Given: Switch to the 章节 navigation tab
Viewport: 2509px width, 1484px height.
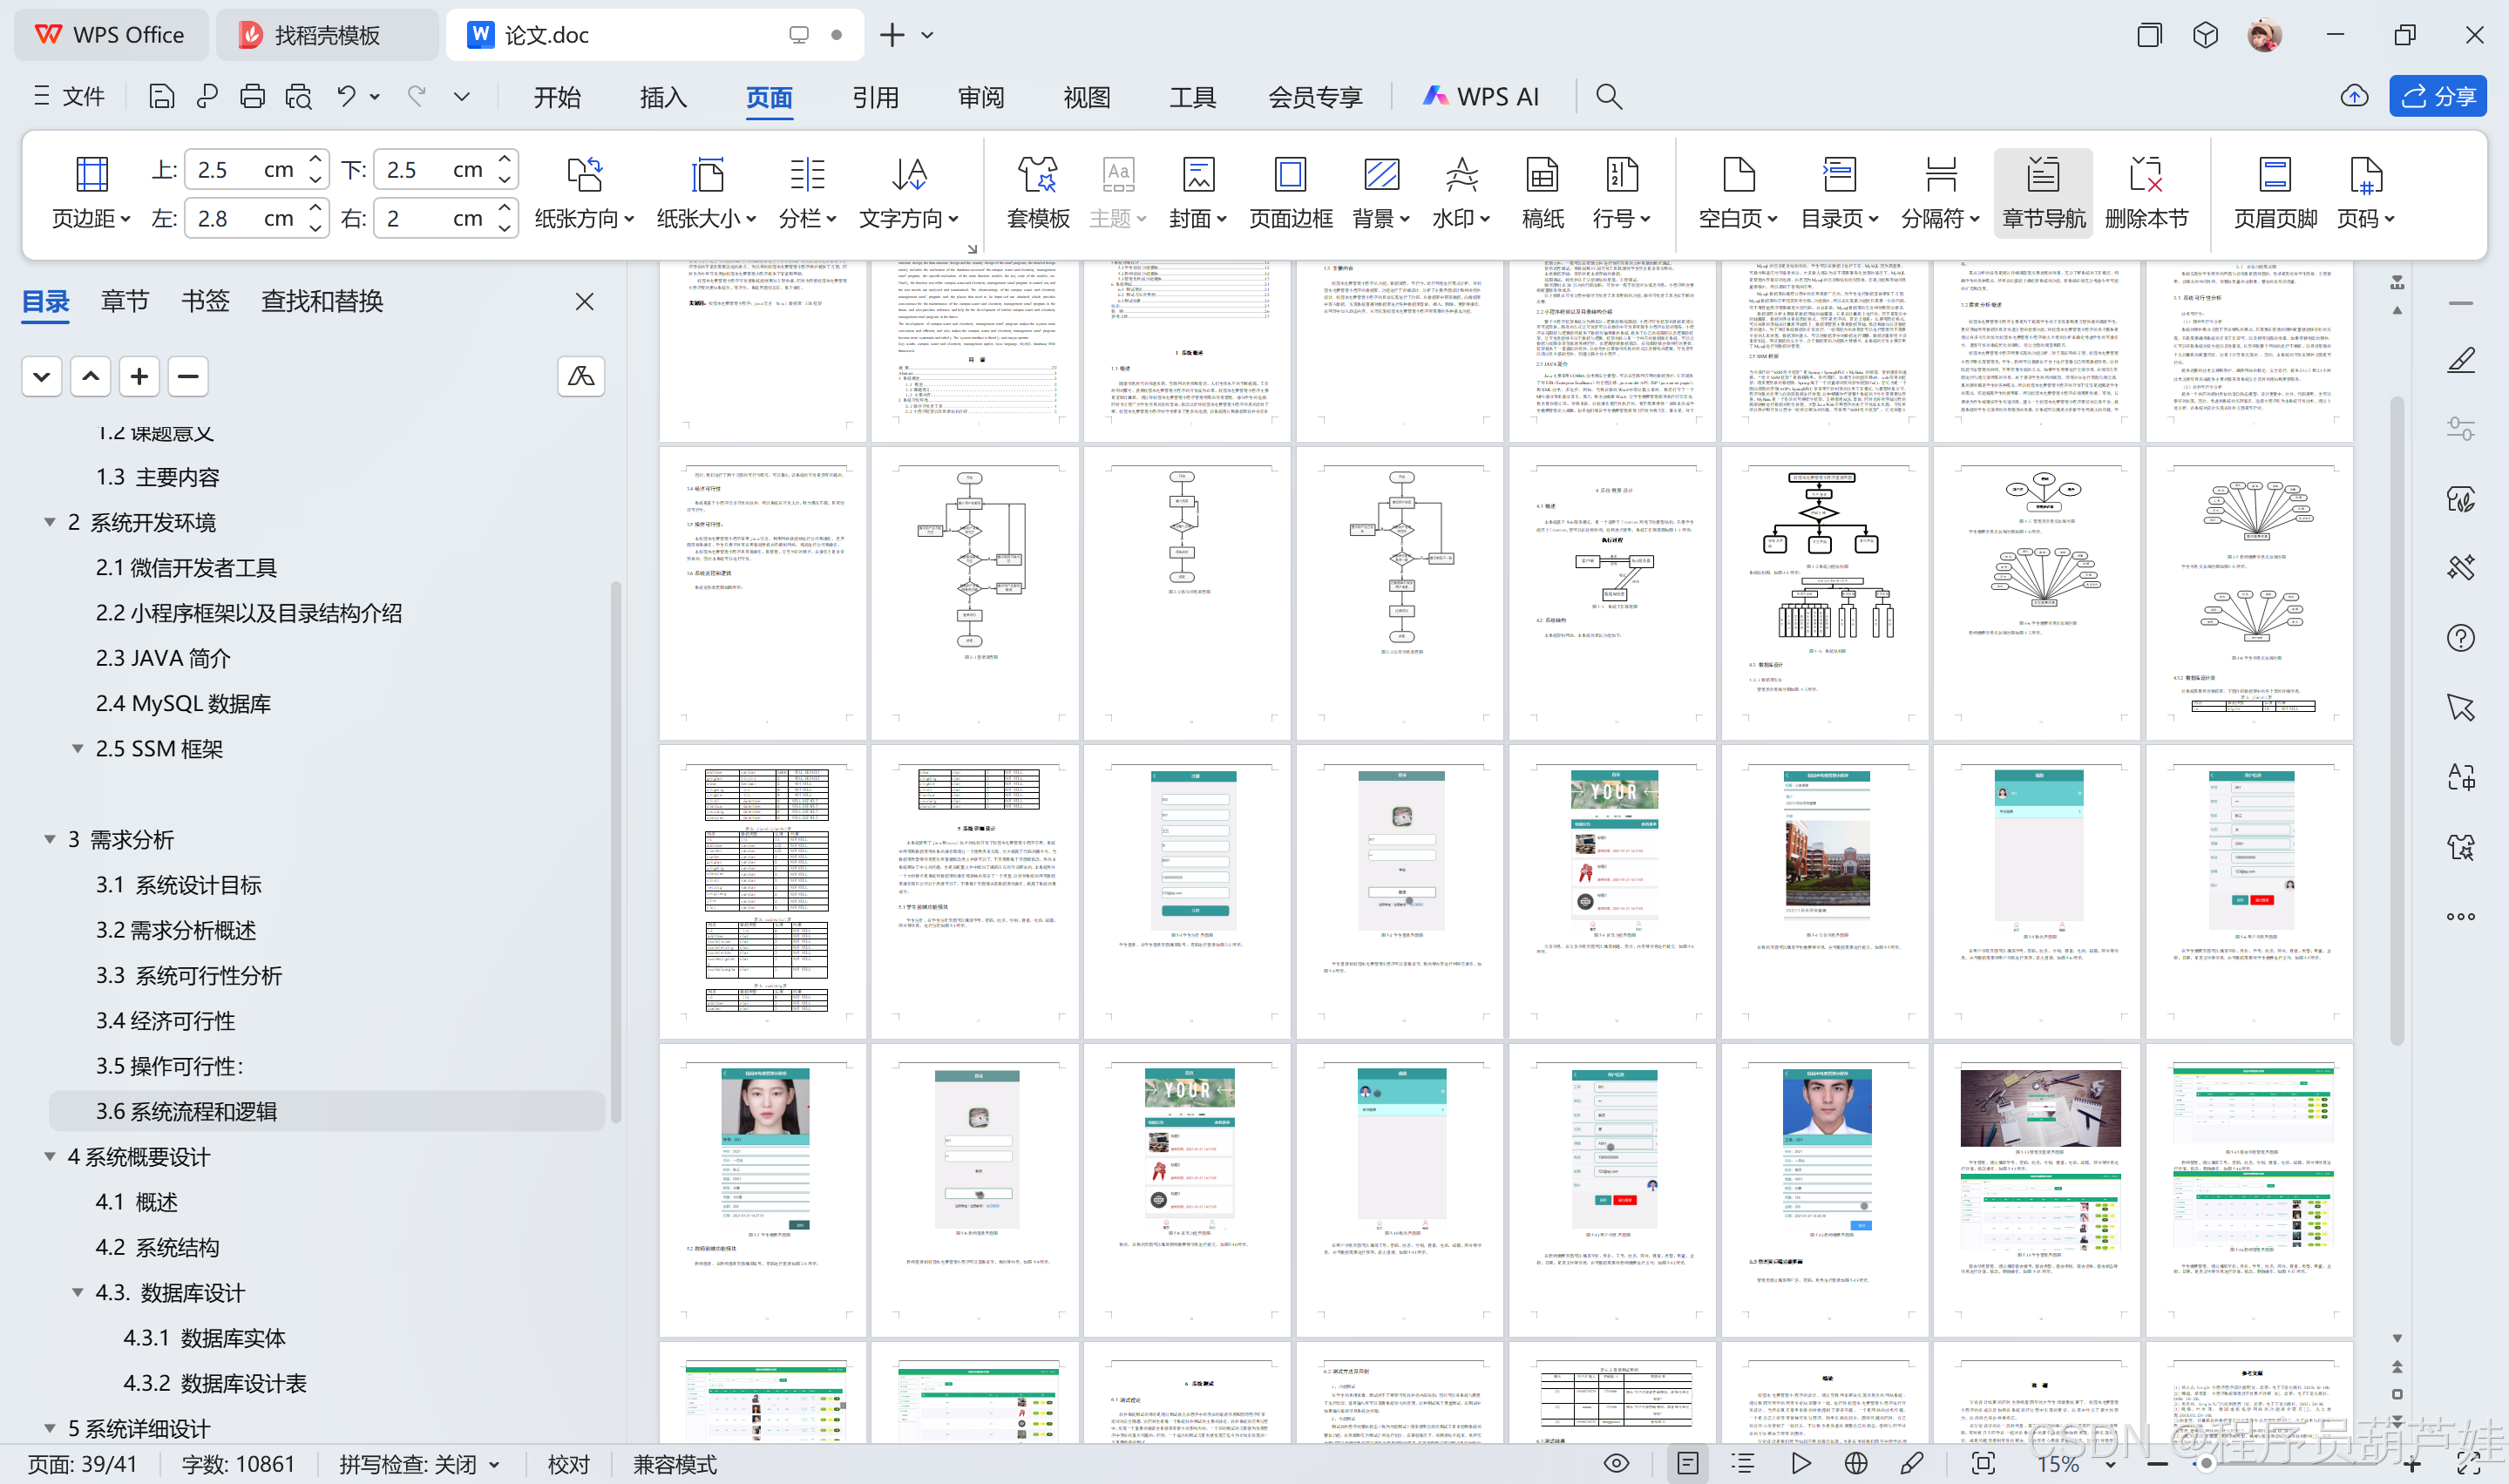Looking at the screenshot, I should pos(125,301).
